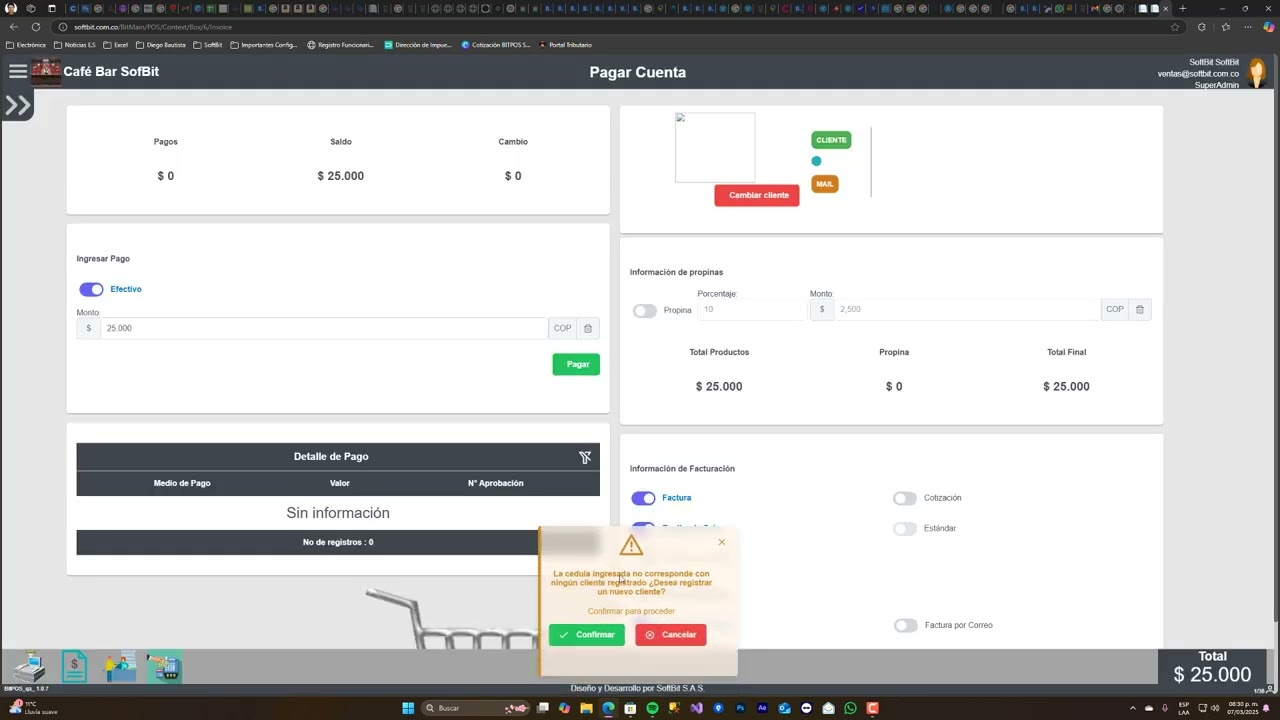1280x720 pixels.
Task: Open Windows Start menu
Action: coord(408,708)
